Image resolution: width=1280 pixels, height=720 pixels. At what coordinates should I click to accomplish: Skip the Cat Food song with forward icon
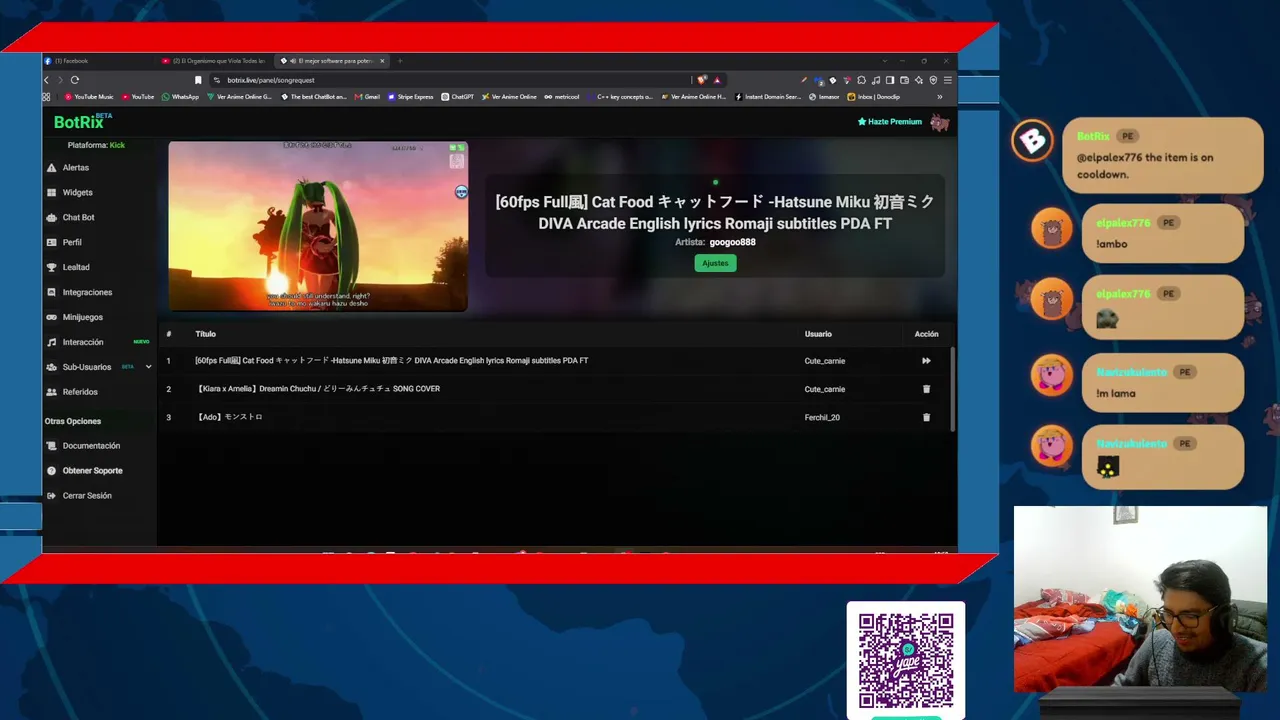click(926, 361)
